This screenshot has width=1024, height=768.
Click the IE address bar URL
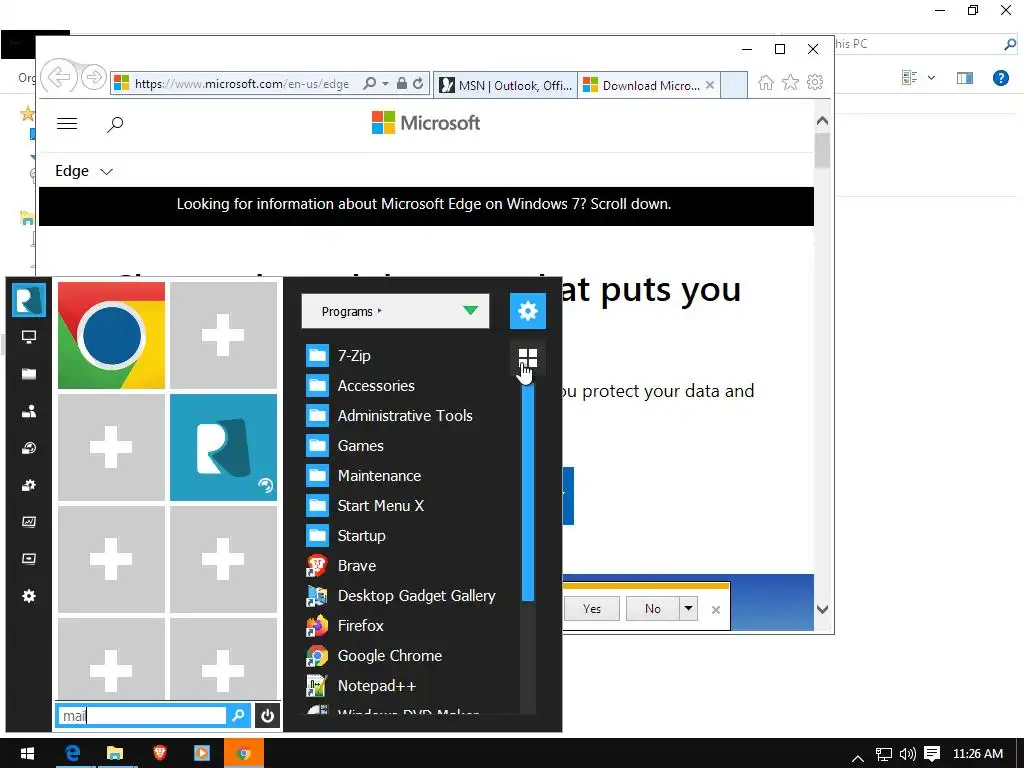click(x=242, y=84)
